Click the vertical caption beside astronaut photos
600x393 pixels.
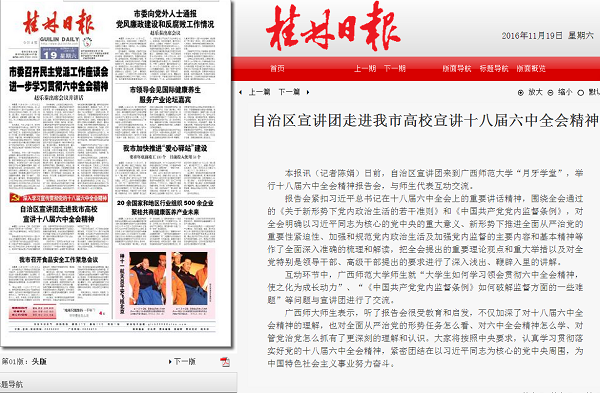(122, 284)
